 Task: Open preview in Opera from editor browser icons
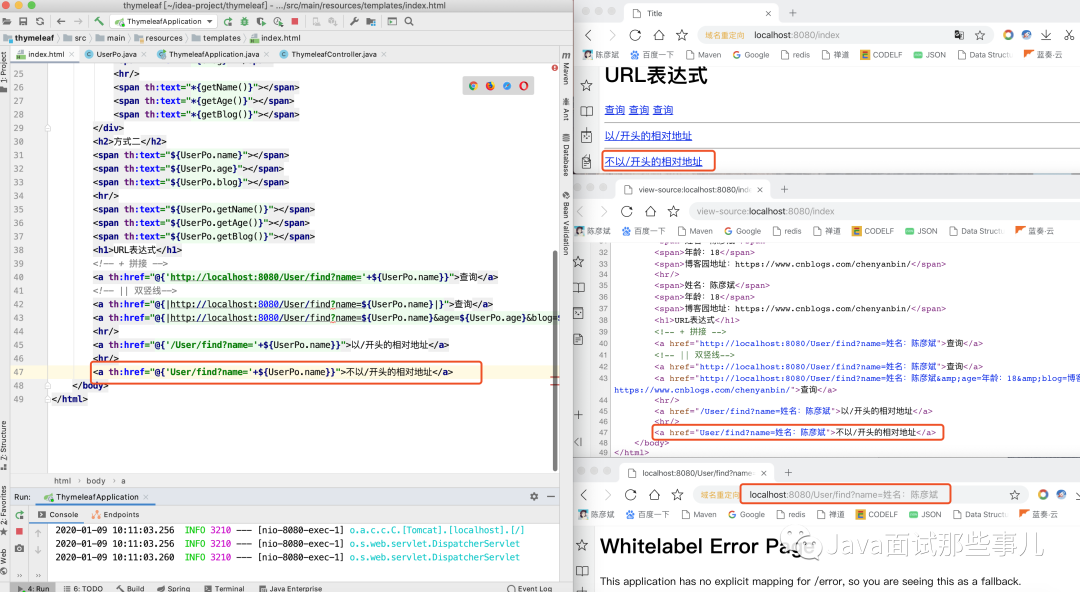pyautogui.click(x=524, y=86)
